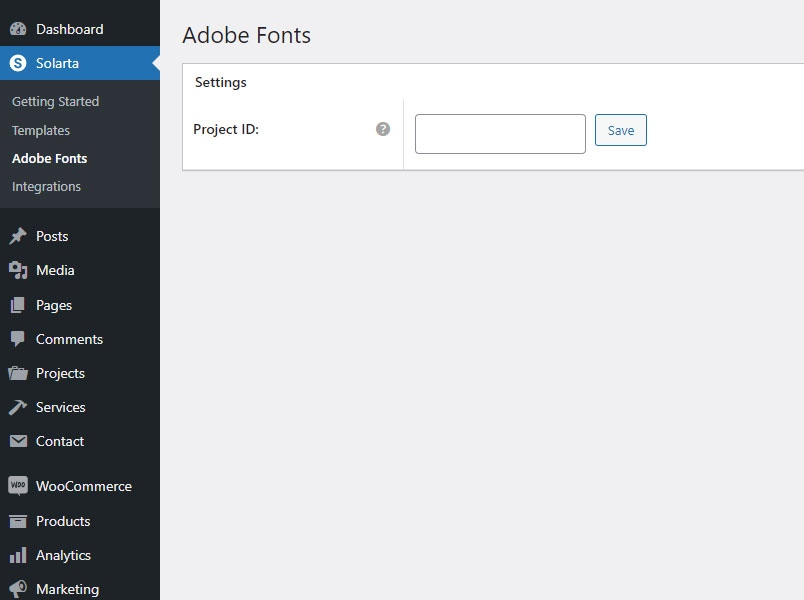Click the Solarta S logo icon
Image resolution: width=804 pixels, height=600 pixels.
(x=18, y=63)
